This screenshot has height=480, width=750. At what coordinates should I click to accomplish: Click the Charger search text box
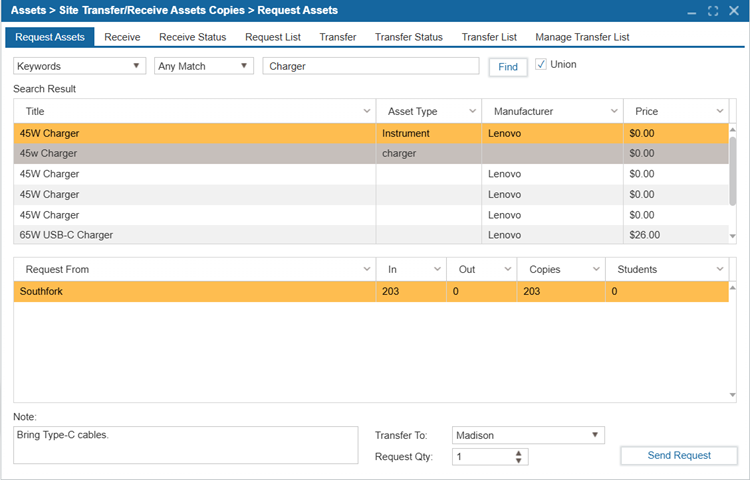[x=371, y=66]
